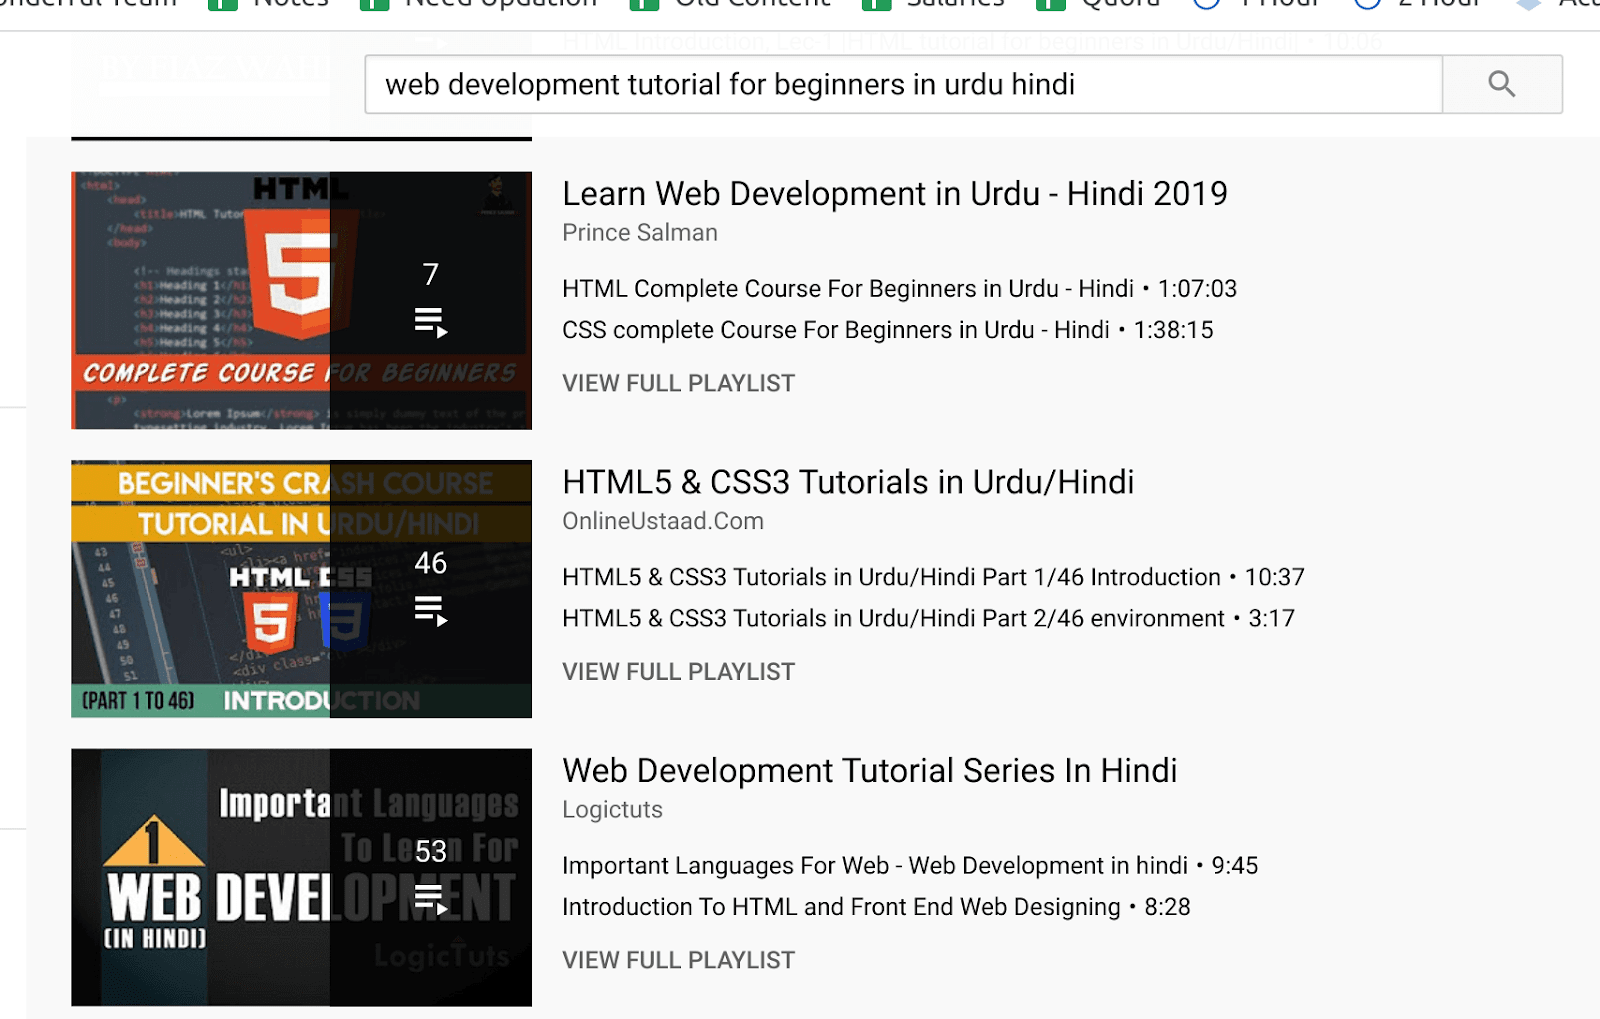View full playlist by Prince Salman

[678, 383]
